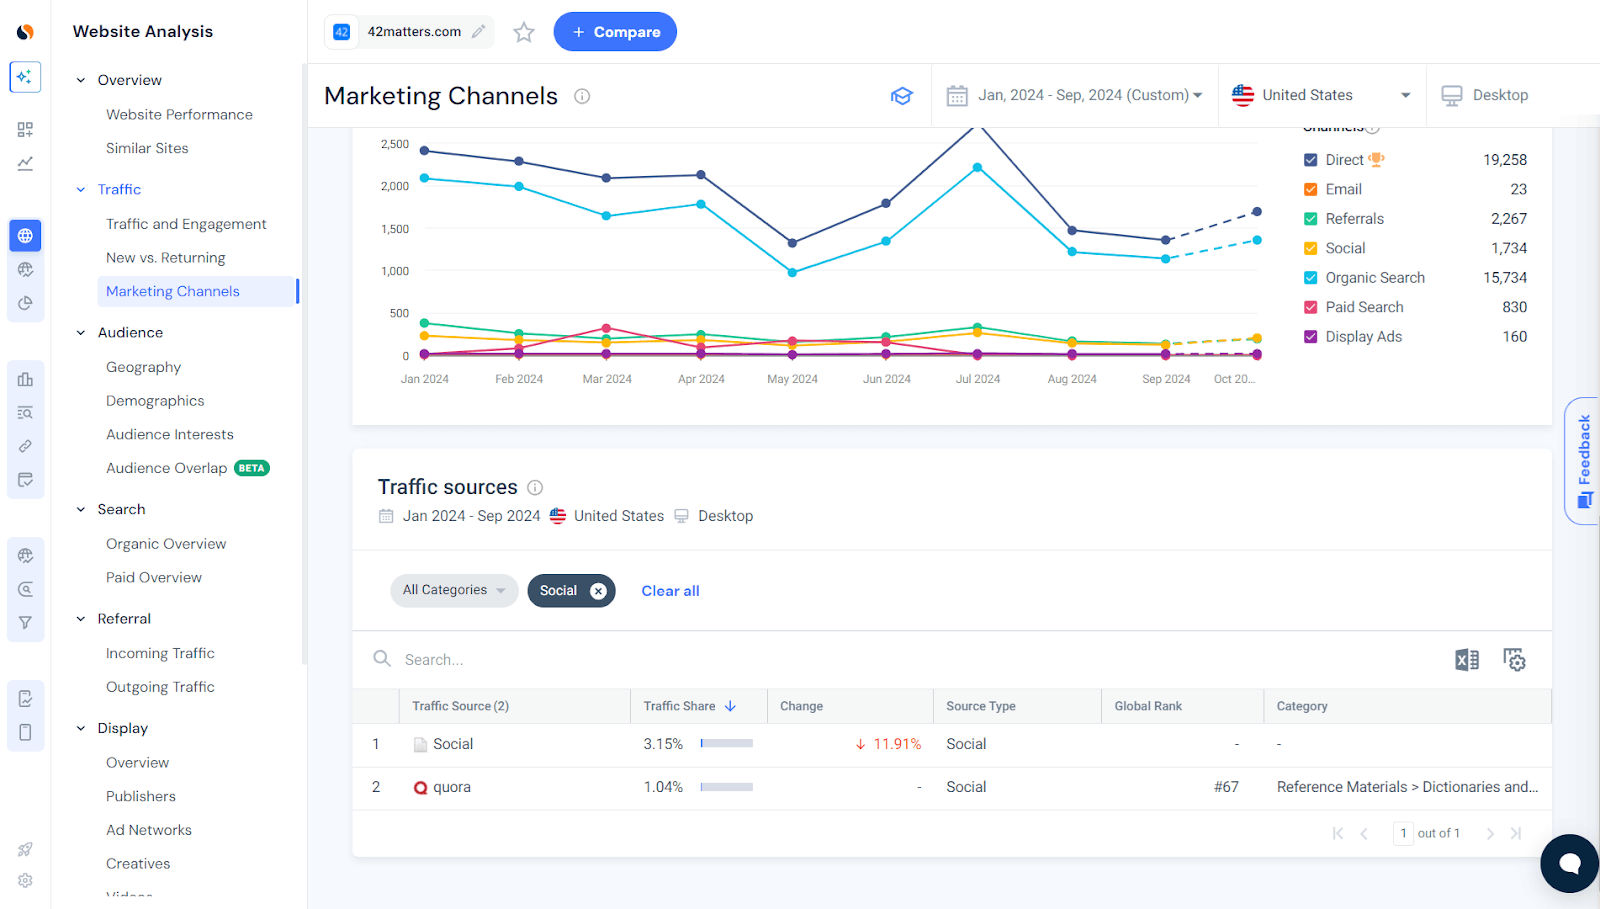1600x909 pixels.
Task: Open the table column settings gear
Action: coord(1514,660)
